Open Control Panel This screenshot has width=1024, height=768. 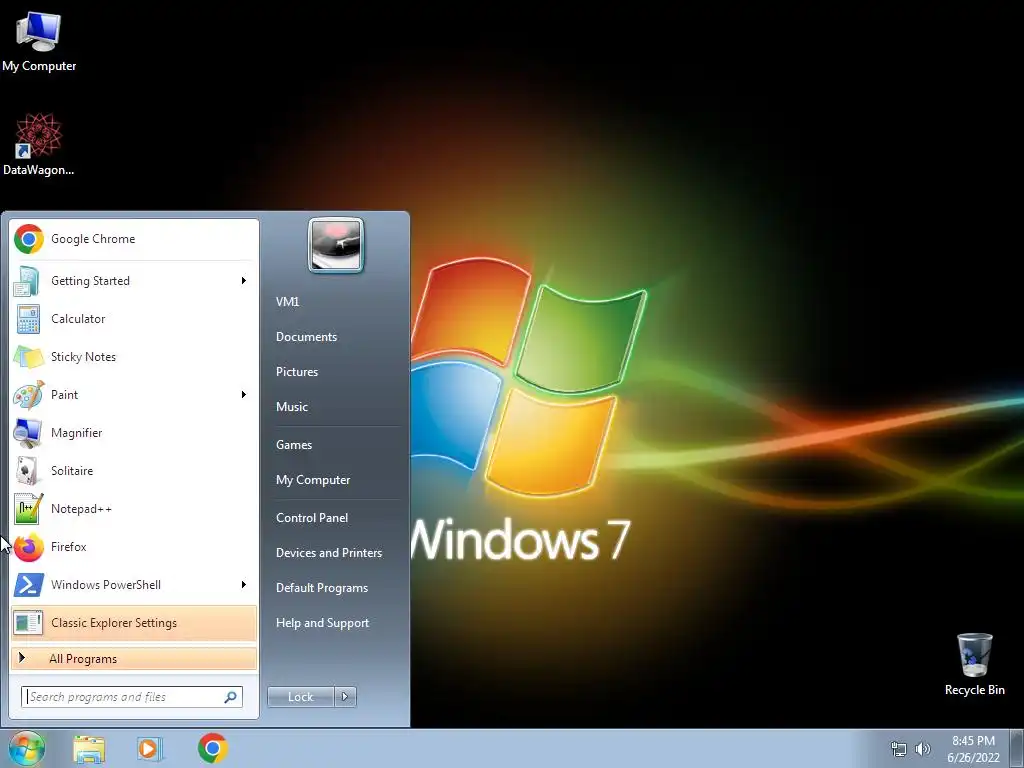point(312,518)
